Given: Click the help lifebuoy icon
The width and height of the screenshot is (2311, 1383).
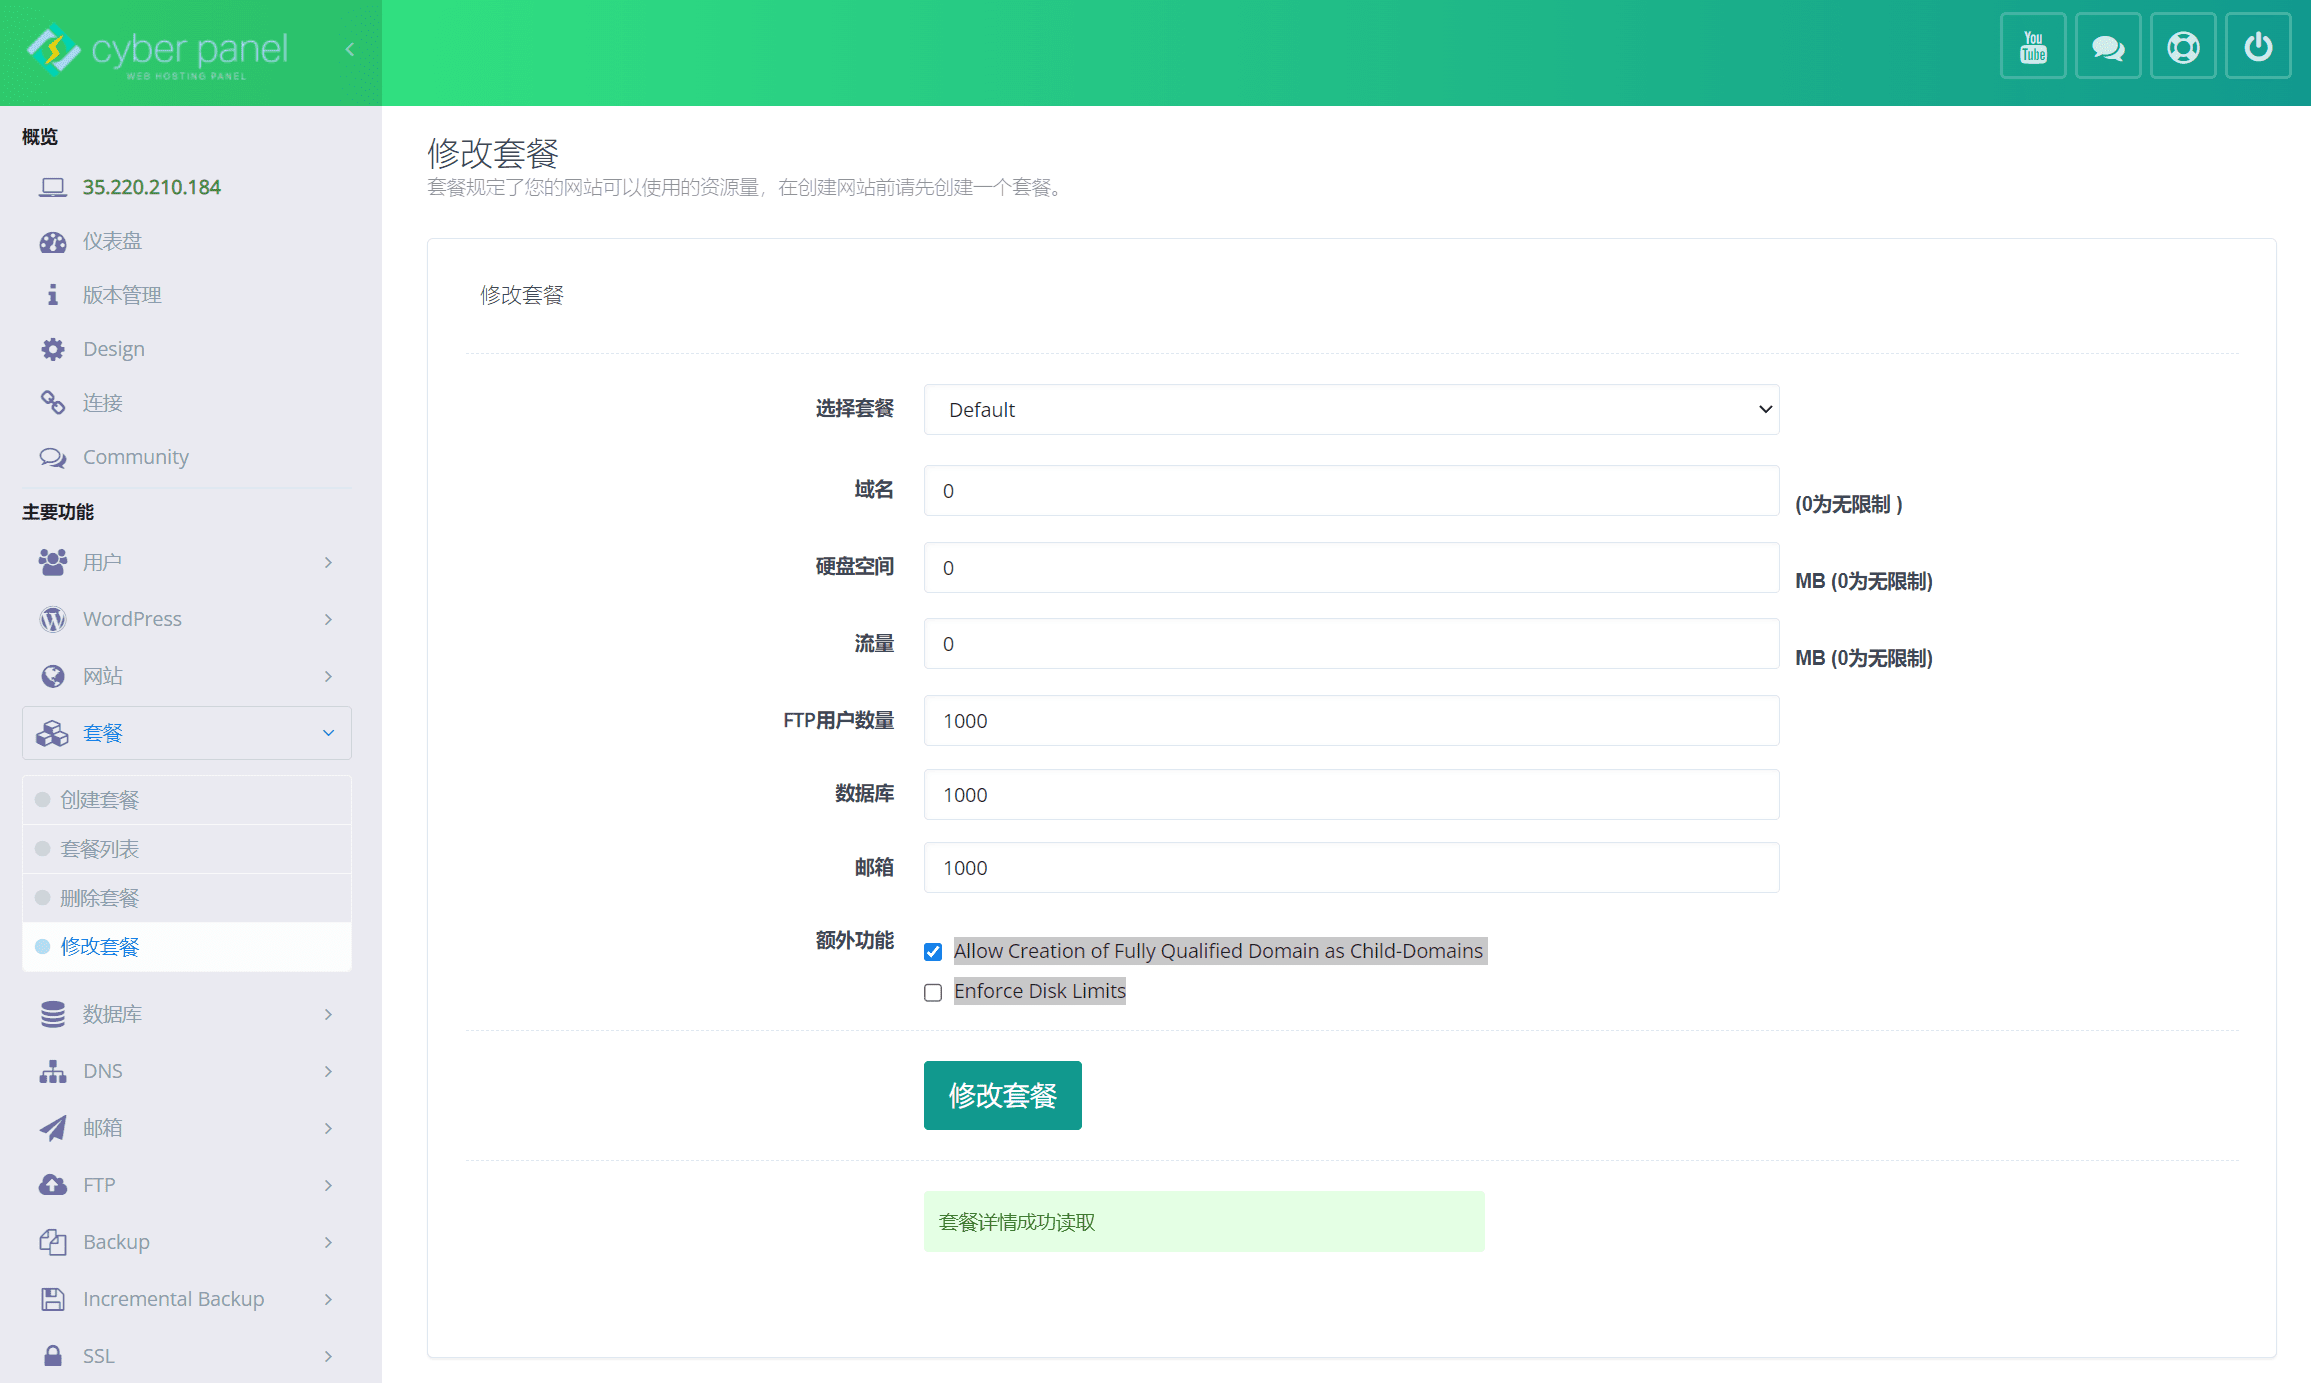Looking at the screenshot, I should click(2183, 46).
